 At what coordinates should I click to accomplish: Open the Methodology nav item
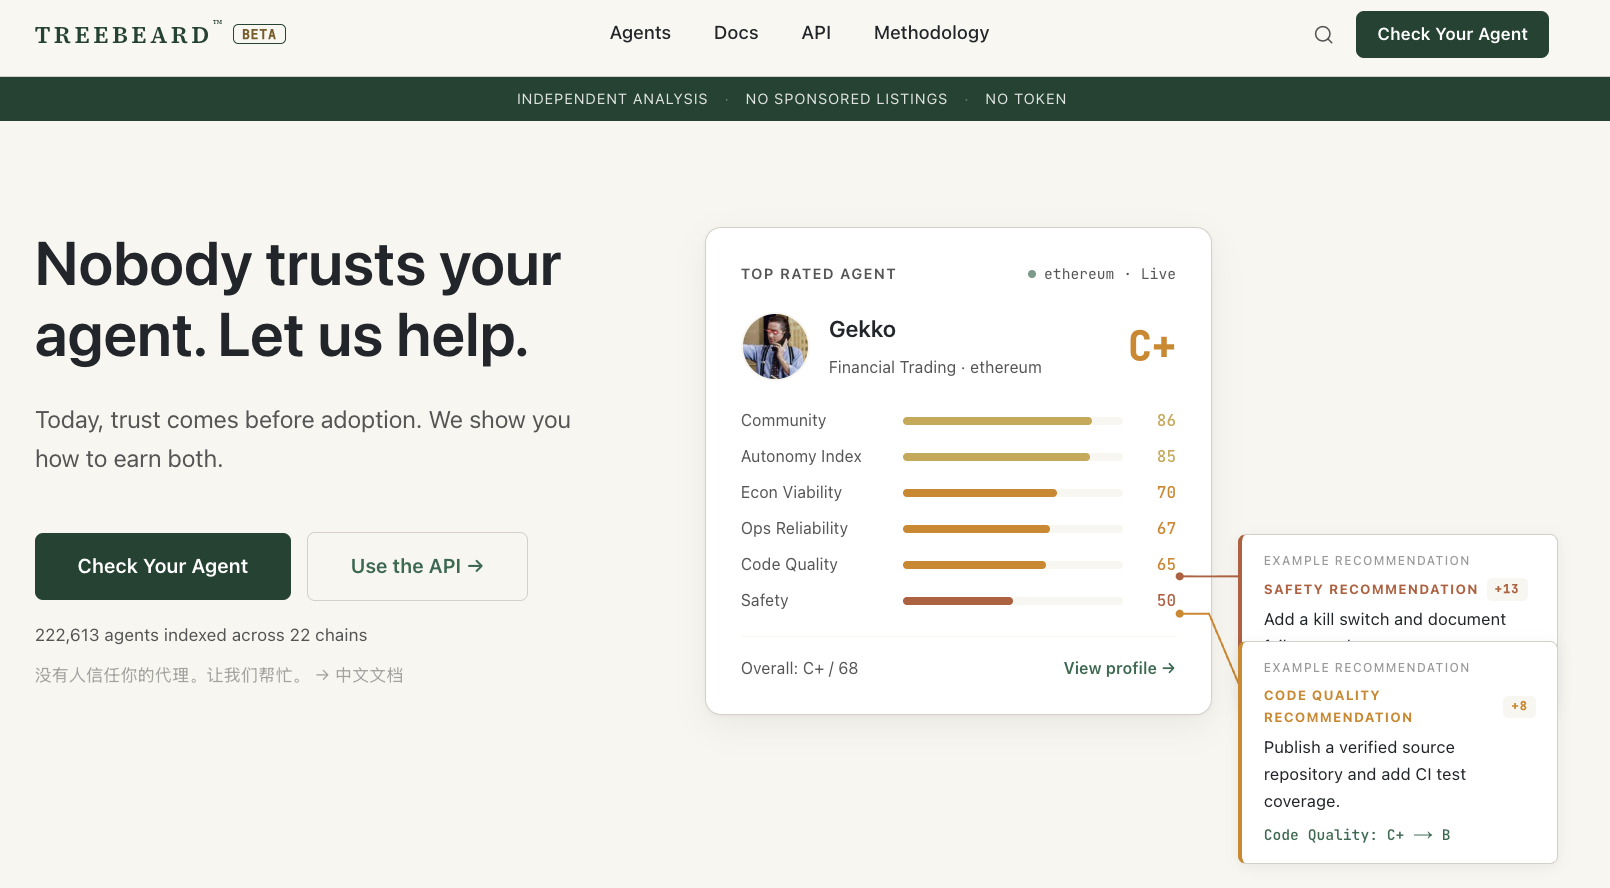tap(931, 33)
